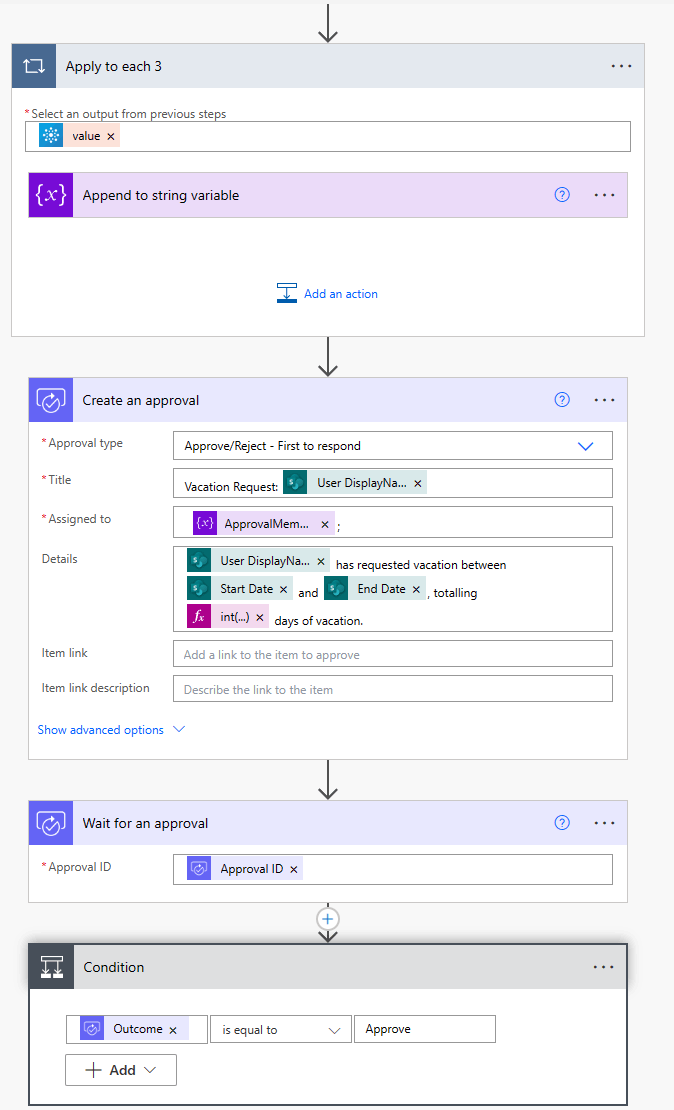Click the fx int(...) expression token in Details

click(200, 615)
